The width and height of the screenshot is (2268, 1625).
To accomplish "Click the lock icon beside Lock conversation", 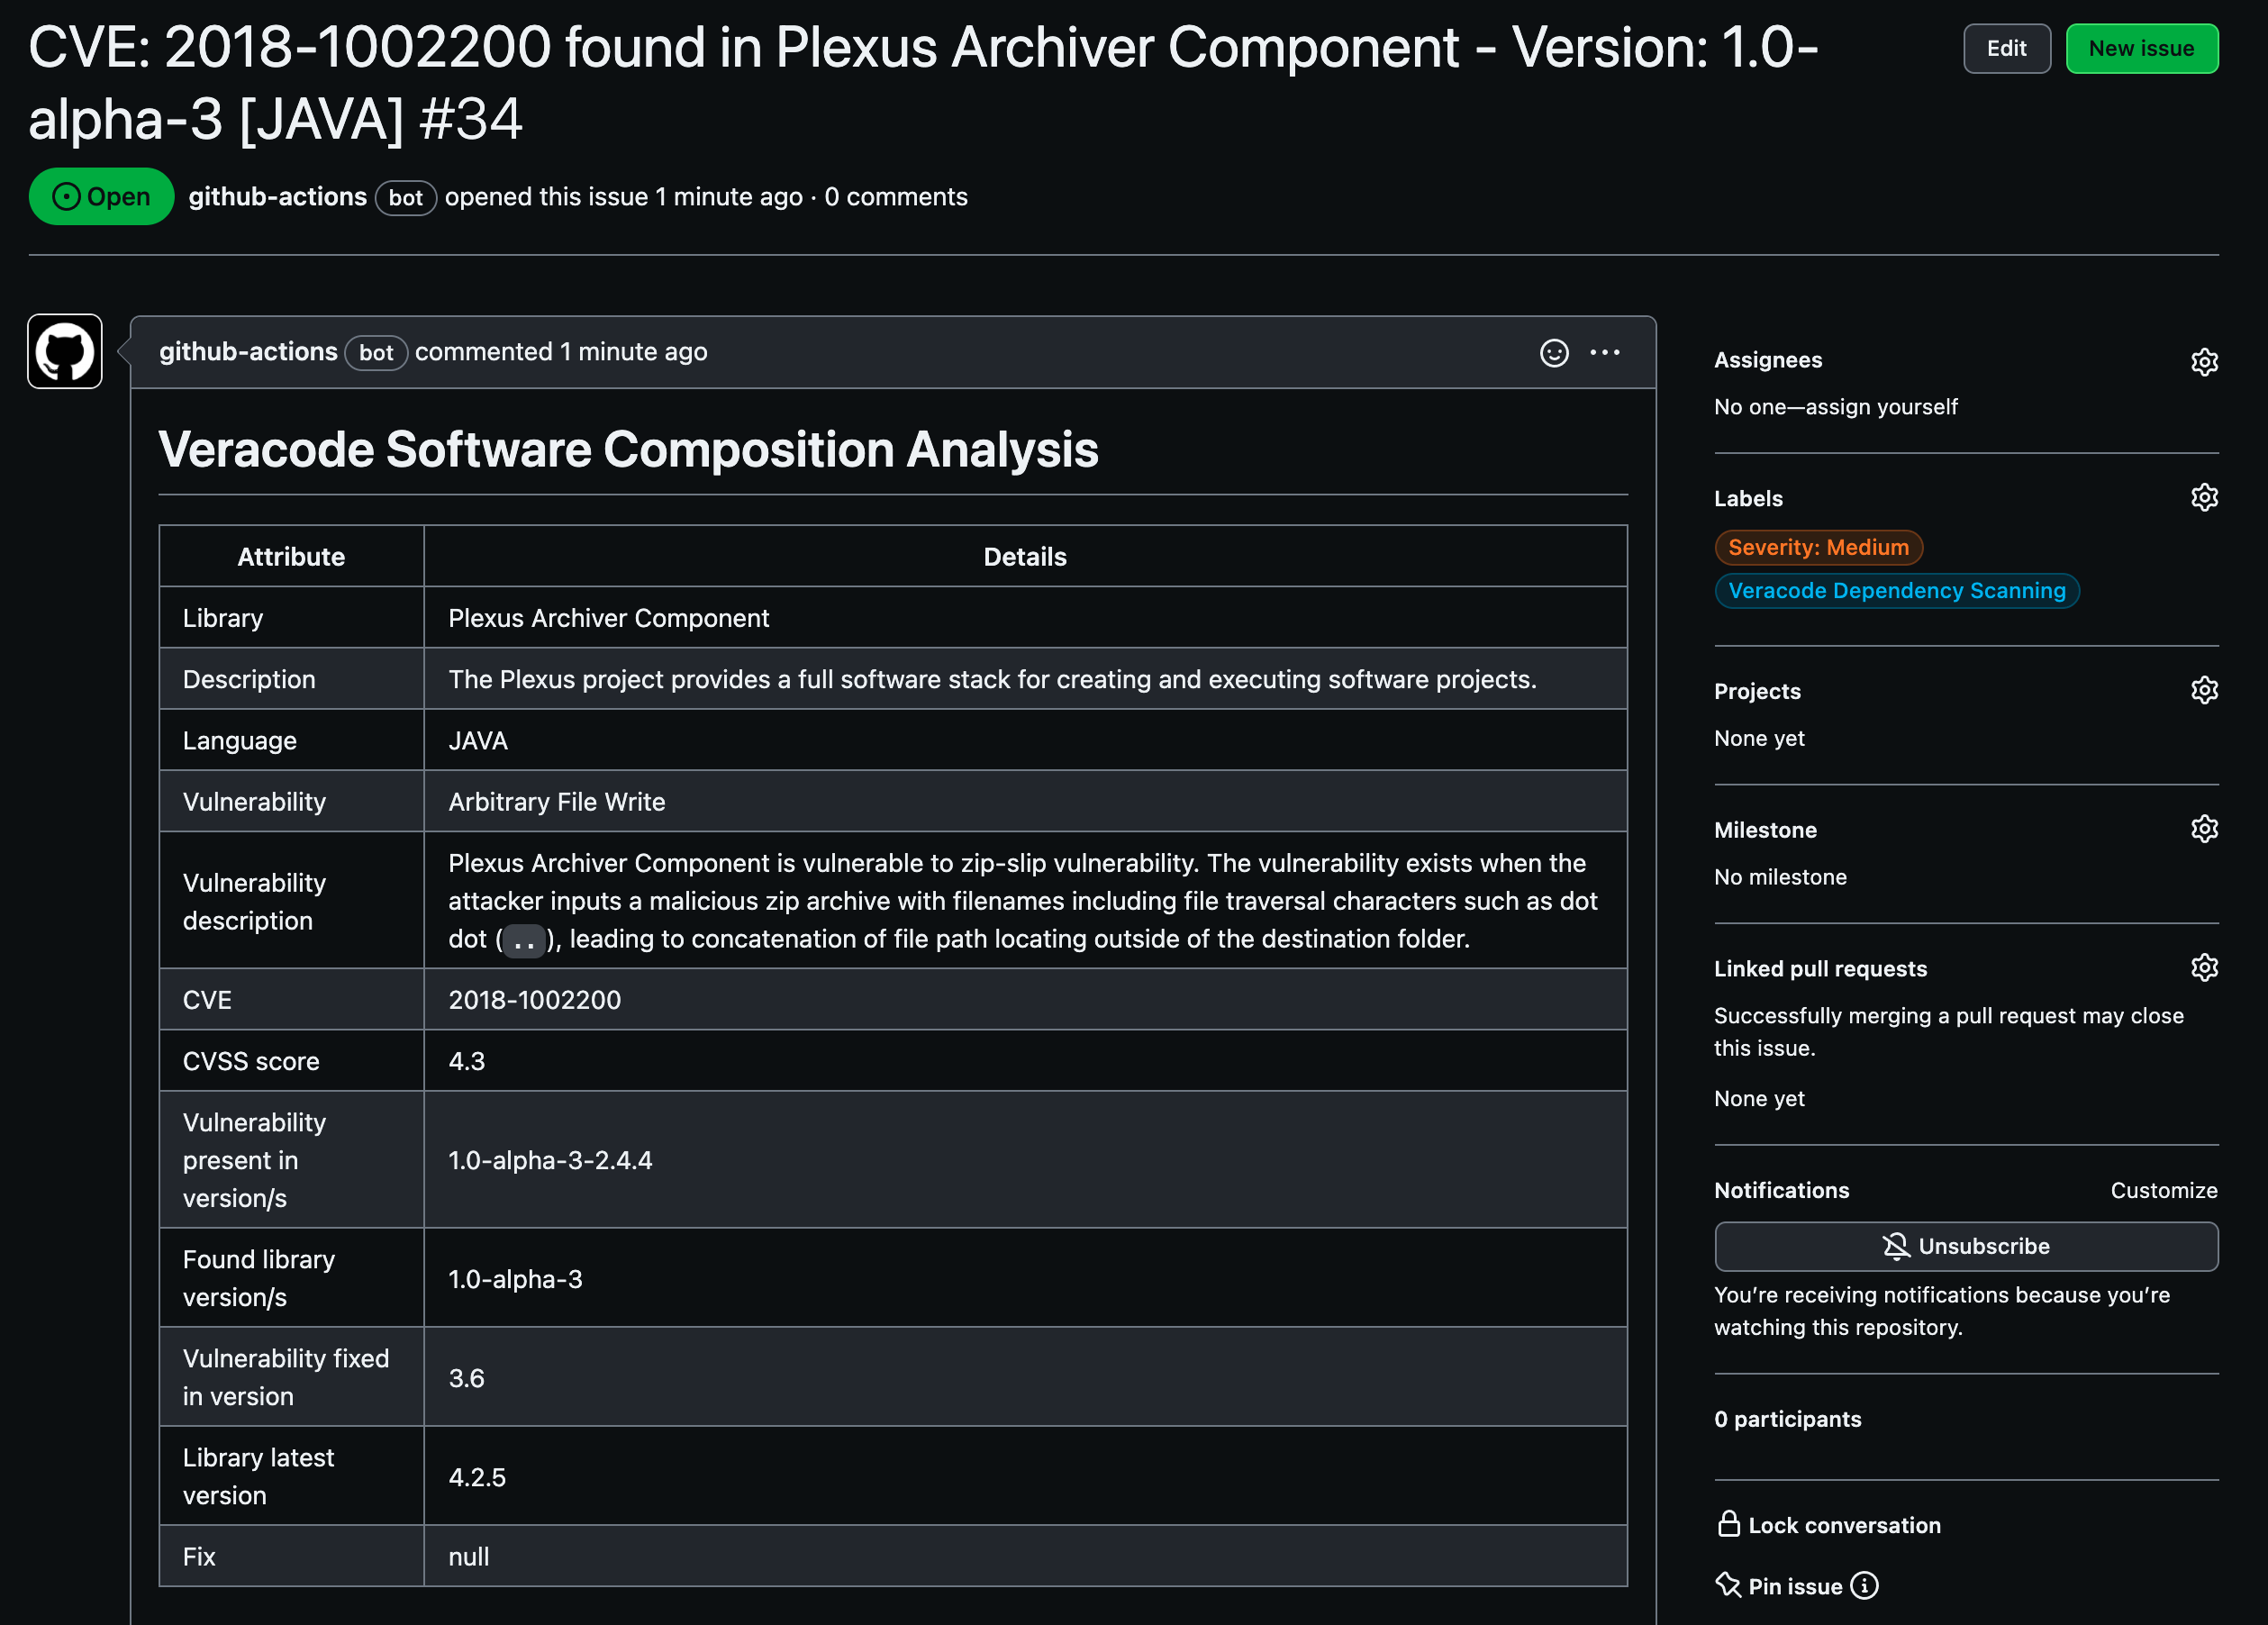I will pyautogui.click(x=1728, y=1524).
